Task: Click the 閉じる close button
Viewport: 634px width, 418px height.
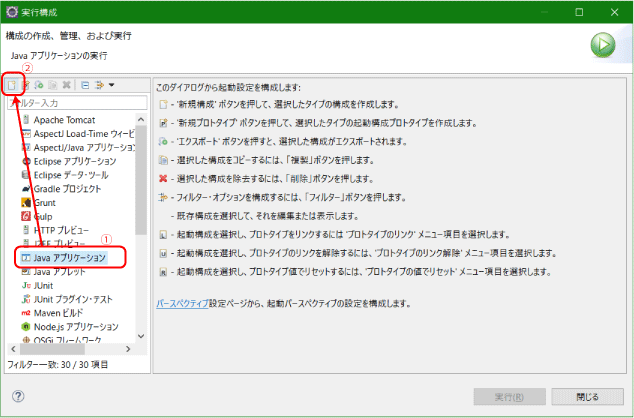Action: [588, 397]
